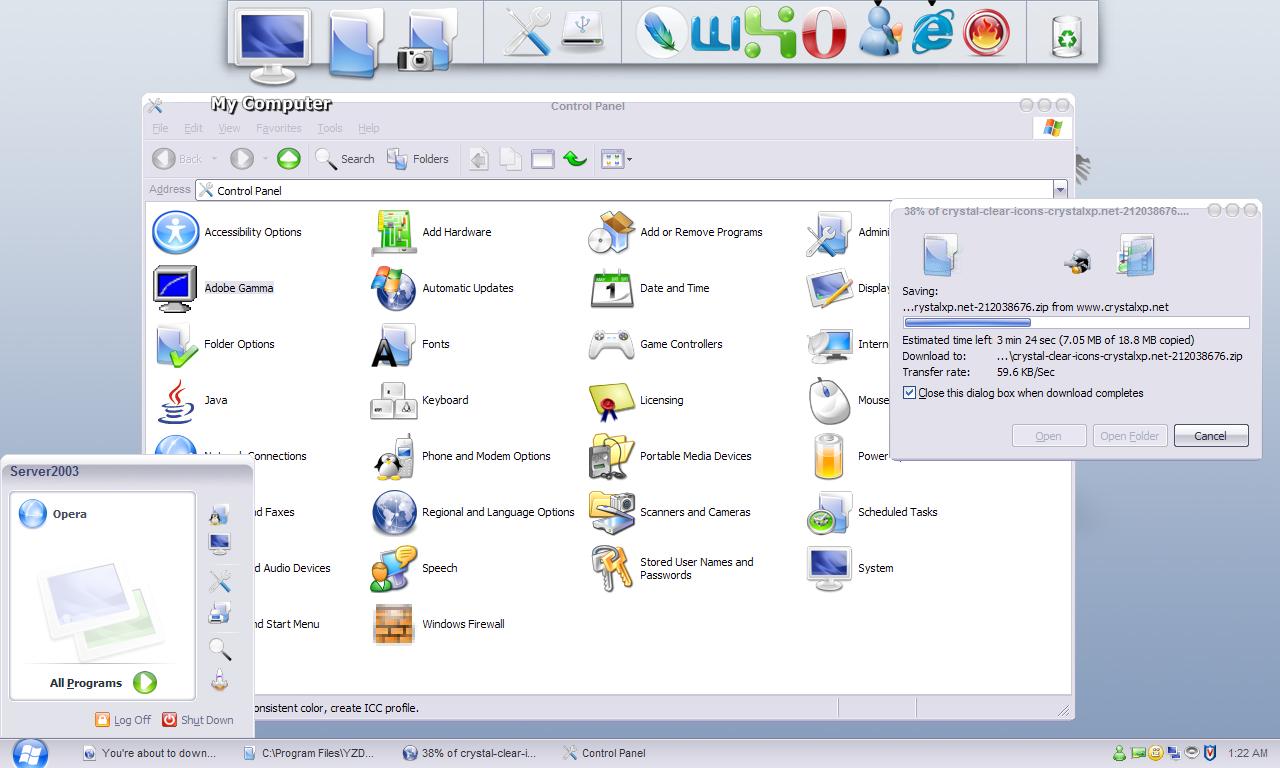This screenshot has height=768, width=1280.
Task: Toggle close dialog when download completes
Action: (909, 393)
